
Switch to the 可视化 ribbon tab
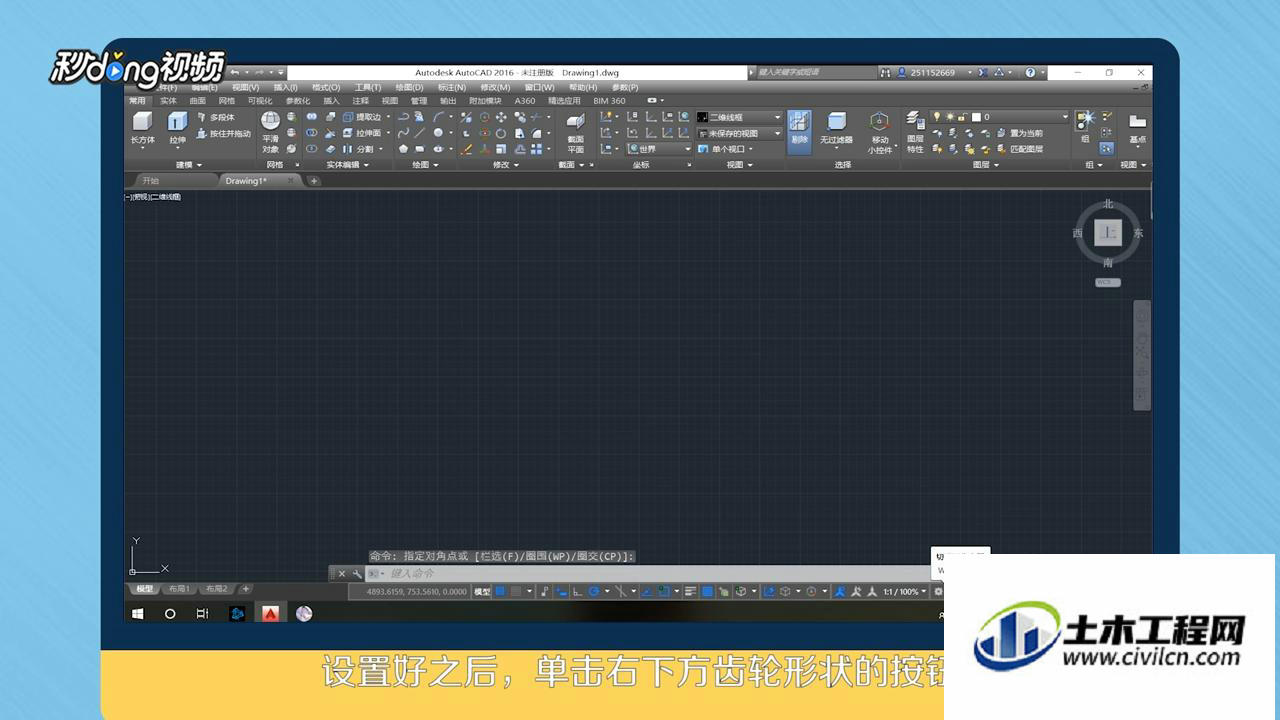tap(260, 101)
